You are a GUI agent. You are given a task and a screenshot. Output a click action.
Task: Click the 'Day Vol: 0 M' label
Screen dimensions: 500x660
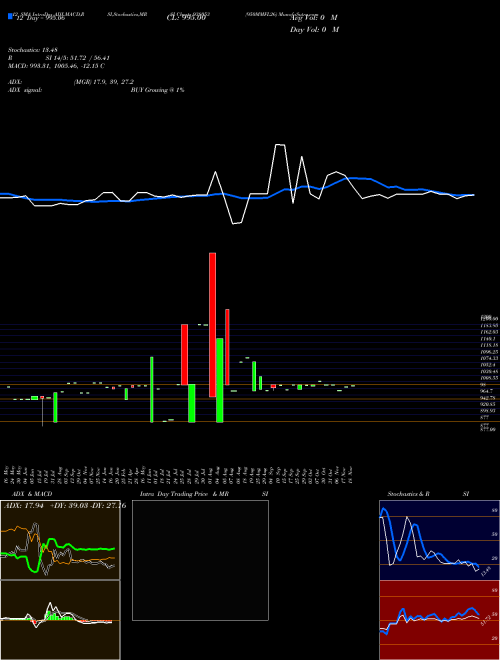tap(314, 30)
